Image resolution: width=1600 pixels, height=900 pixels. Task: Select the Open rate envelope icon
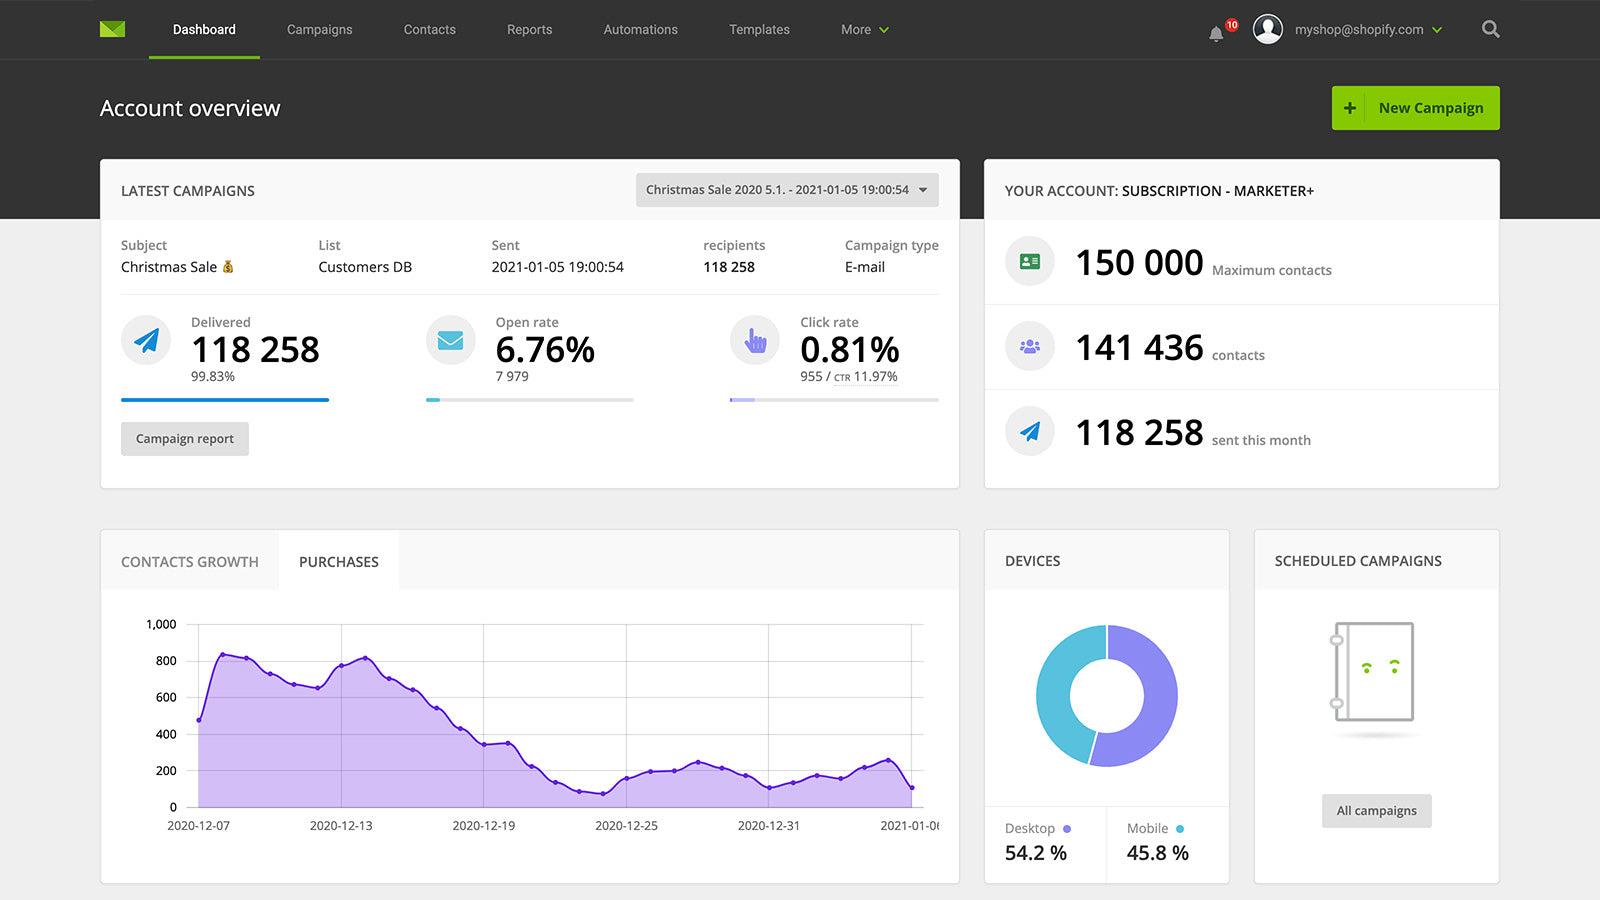[450, 340]
